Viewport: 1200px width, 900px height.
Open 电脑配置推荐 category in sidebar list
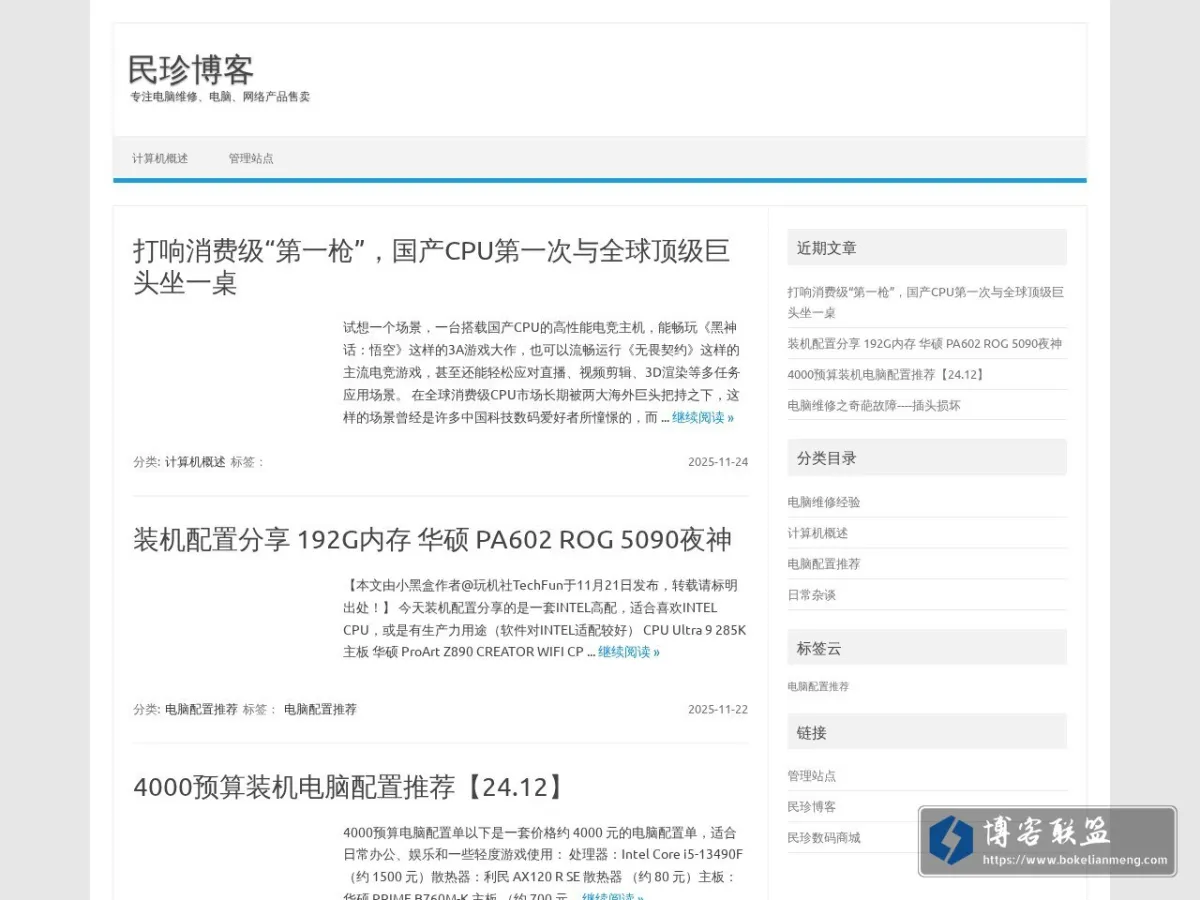824,564
